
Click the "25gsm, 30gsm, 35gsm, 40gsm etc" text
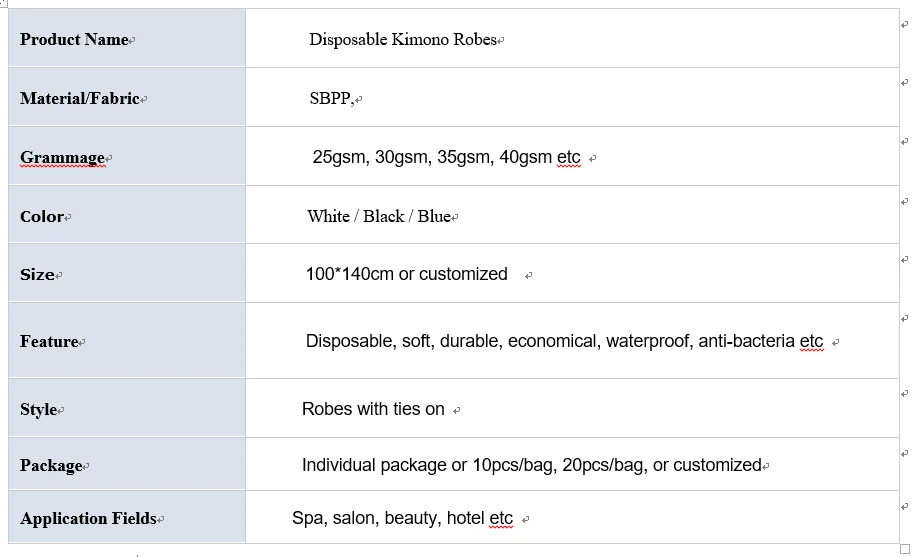[x=445, y=158]
